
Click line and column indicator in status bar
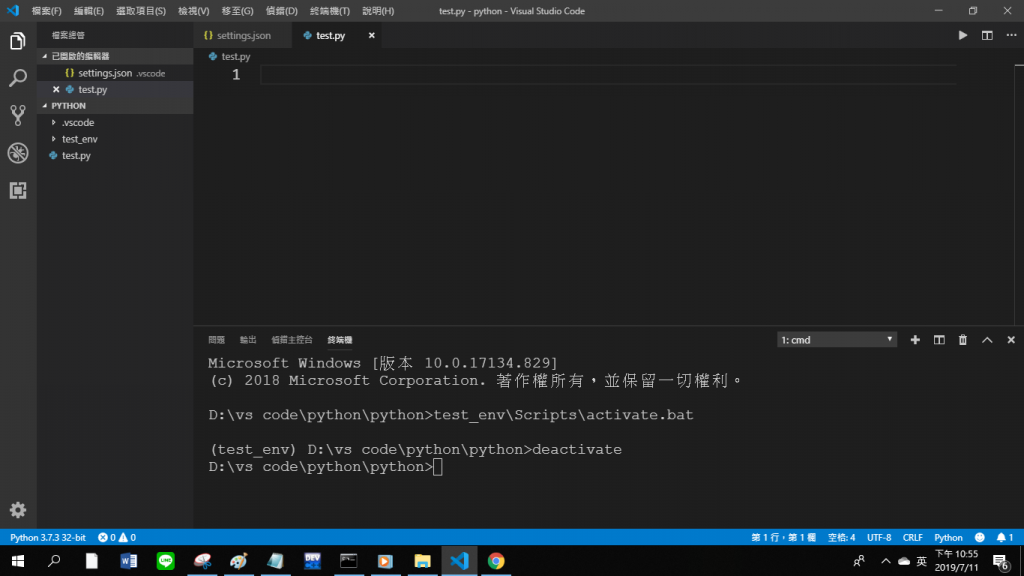(x=783, y=537)
